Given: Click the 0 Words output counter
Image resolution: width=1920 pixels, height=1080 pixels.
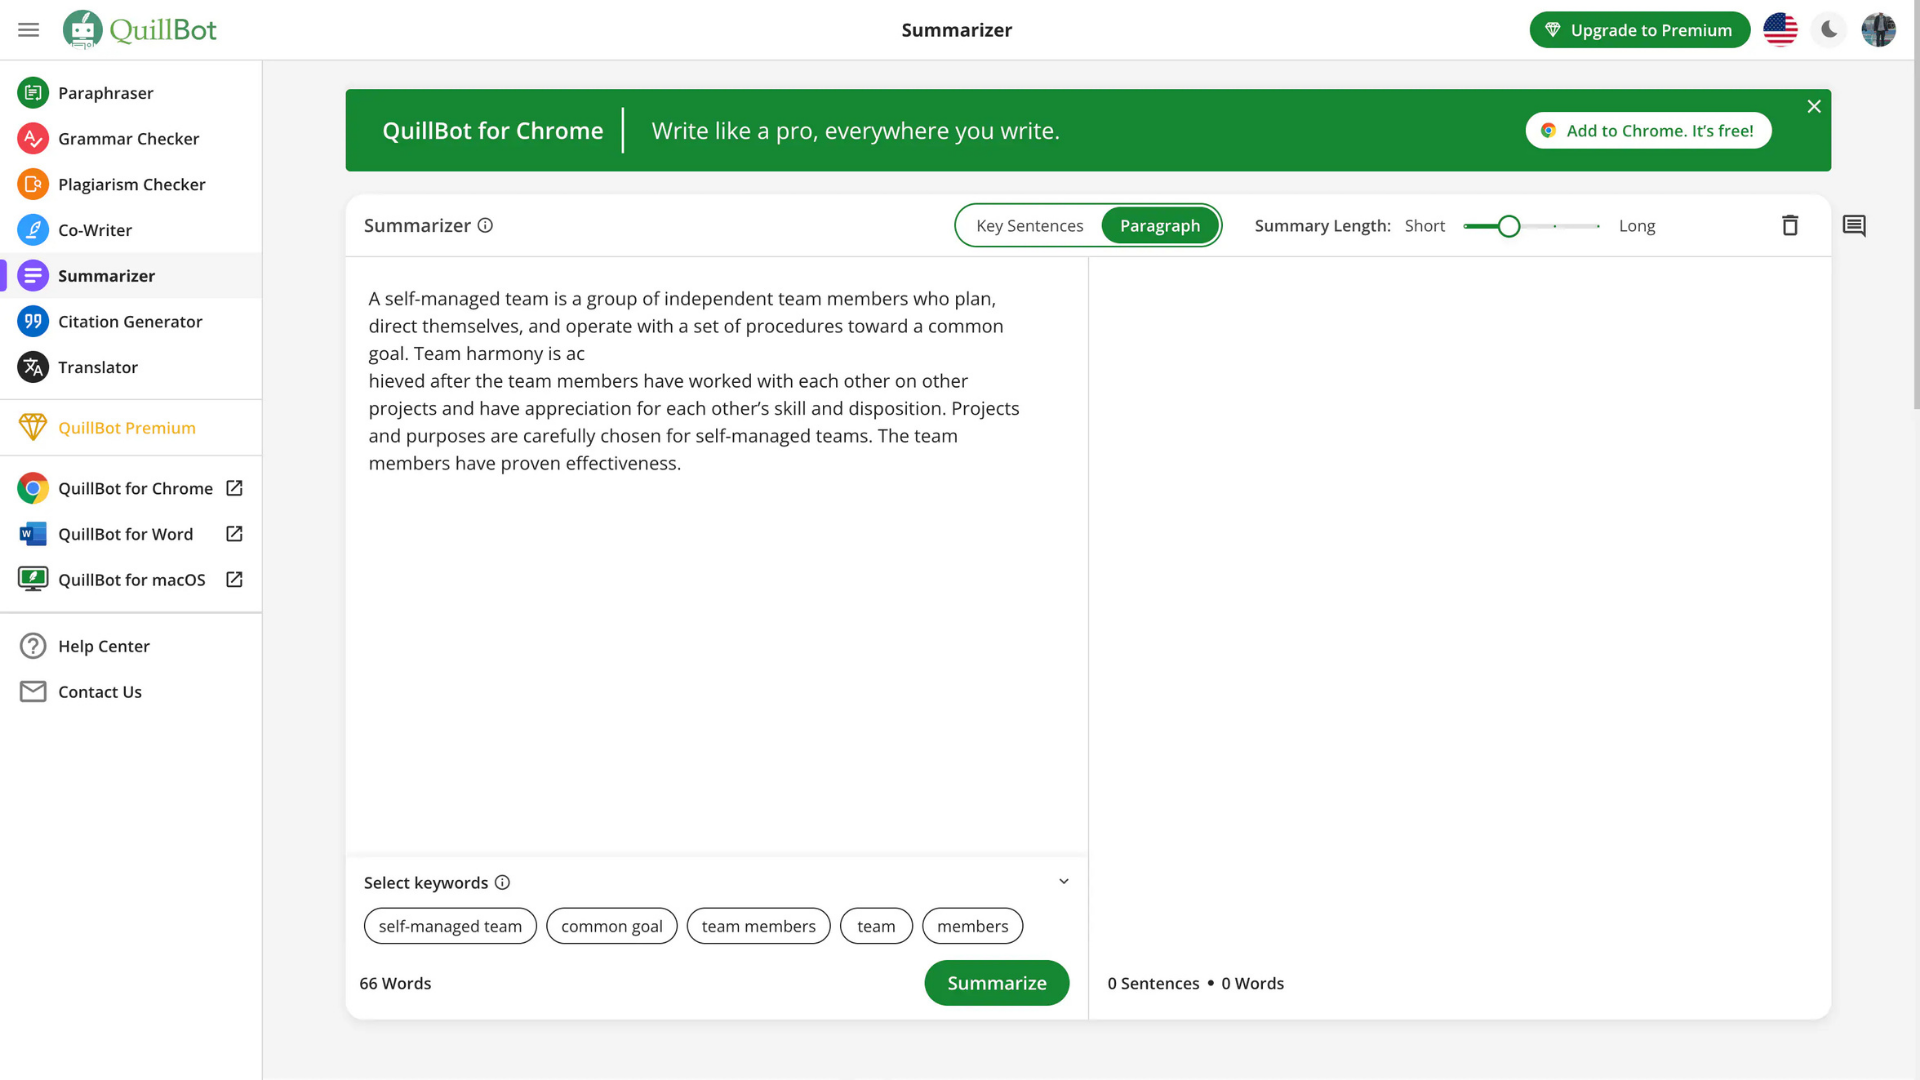Looking at the screenshot, I should tap(1252, 983).
